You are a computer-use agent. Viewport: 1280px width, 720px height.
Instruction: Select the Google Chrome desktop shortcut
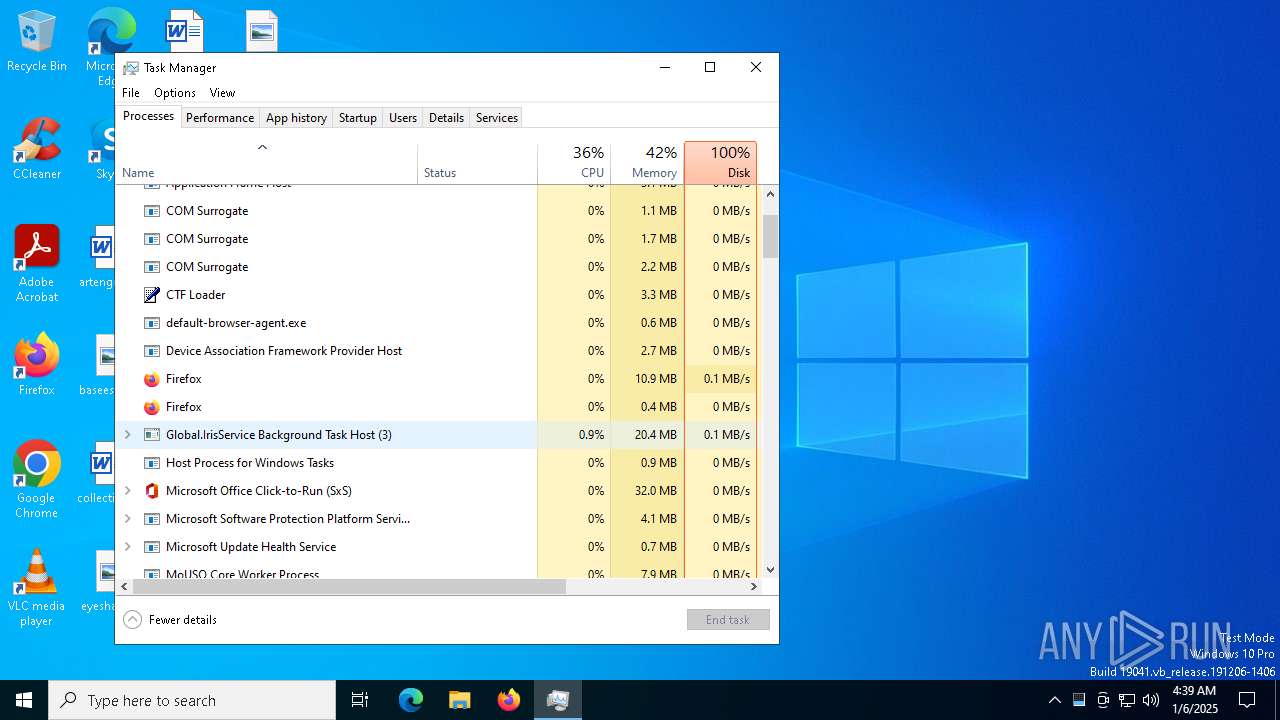[x=37, y=480]
